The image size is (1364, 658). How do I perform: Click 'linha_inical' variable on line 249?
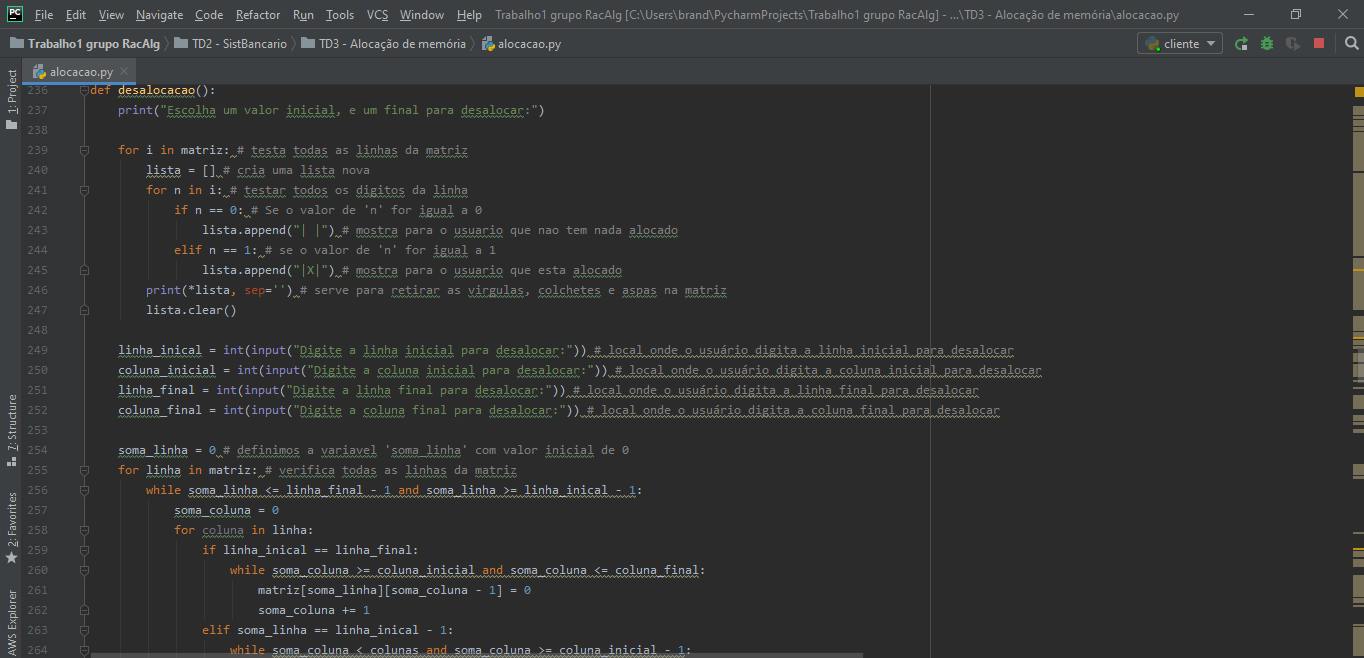point(160,350)
